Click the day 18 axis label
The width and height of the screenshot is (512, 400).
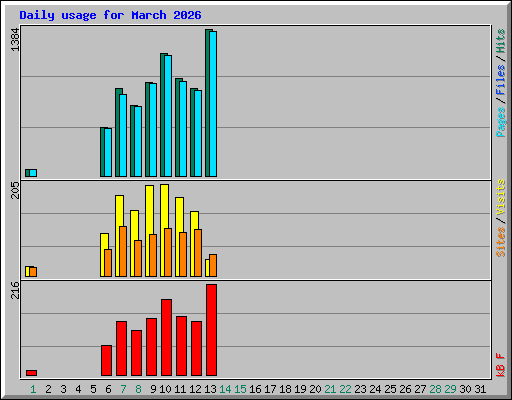coord(285,389)
